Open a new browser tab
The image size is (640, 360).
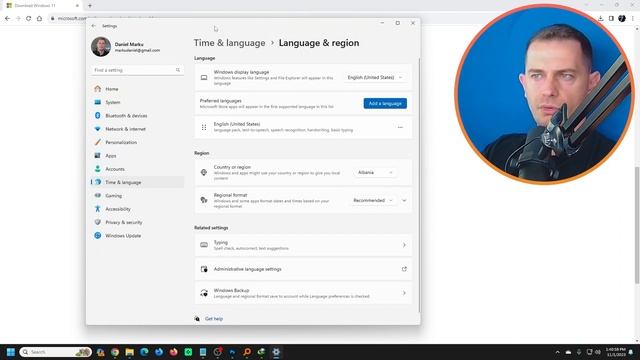tap(90, 6)
